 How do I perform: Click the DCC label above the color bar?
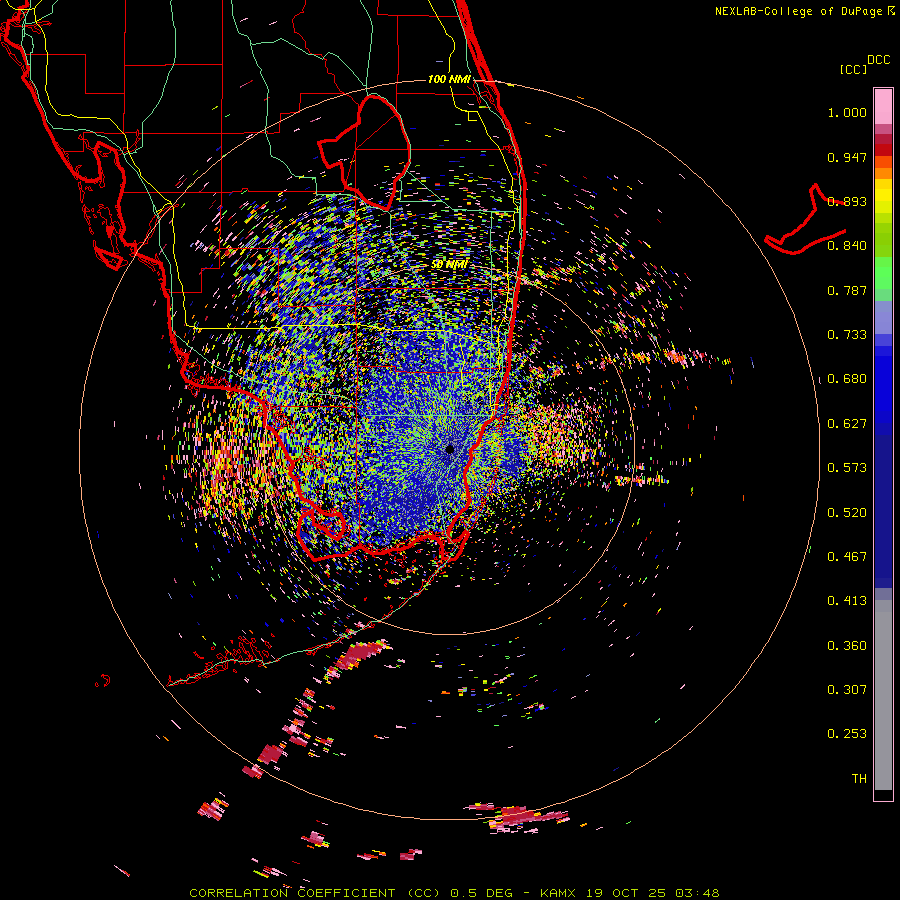(x=878, y=60)
